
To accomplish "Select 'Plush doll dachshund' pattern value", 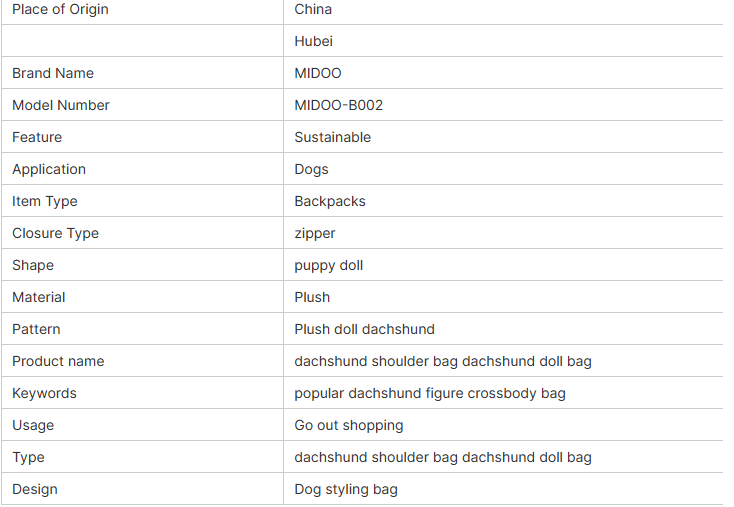I will click(364, 330).
